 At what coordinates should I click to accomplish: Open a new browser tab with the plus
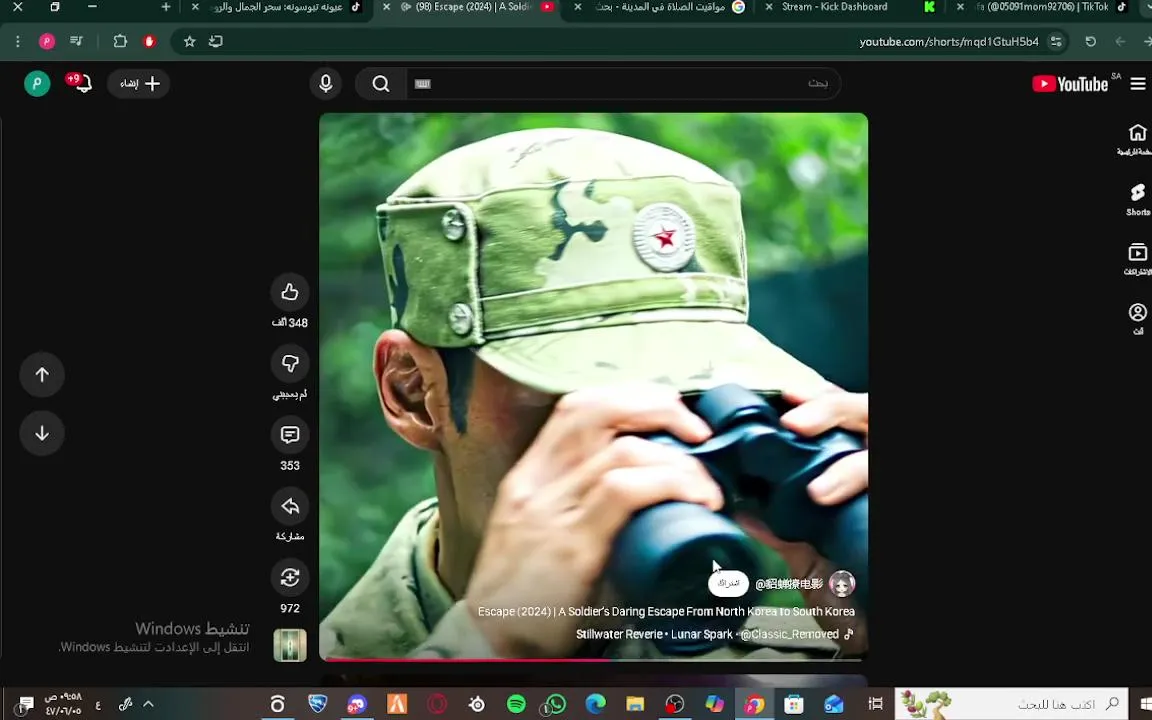pos(166,7)
